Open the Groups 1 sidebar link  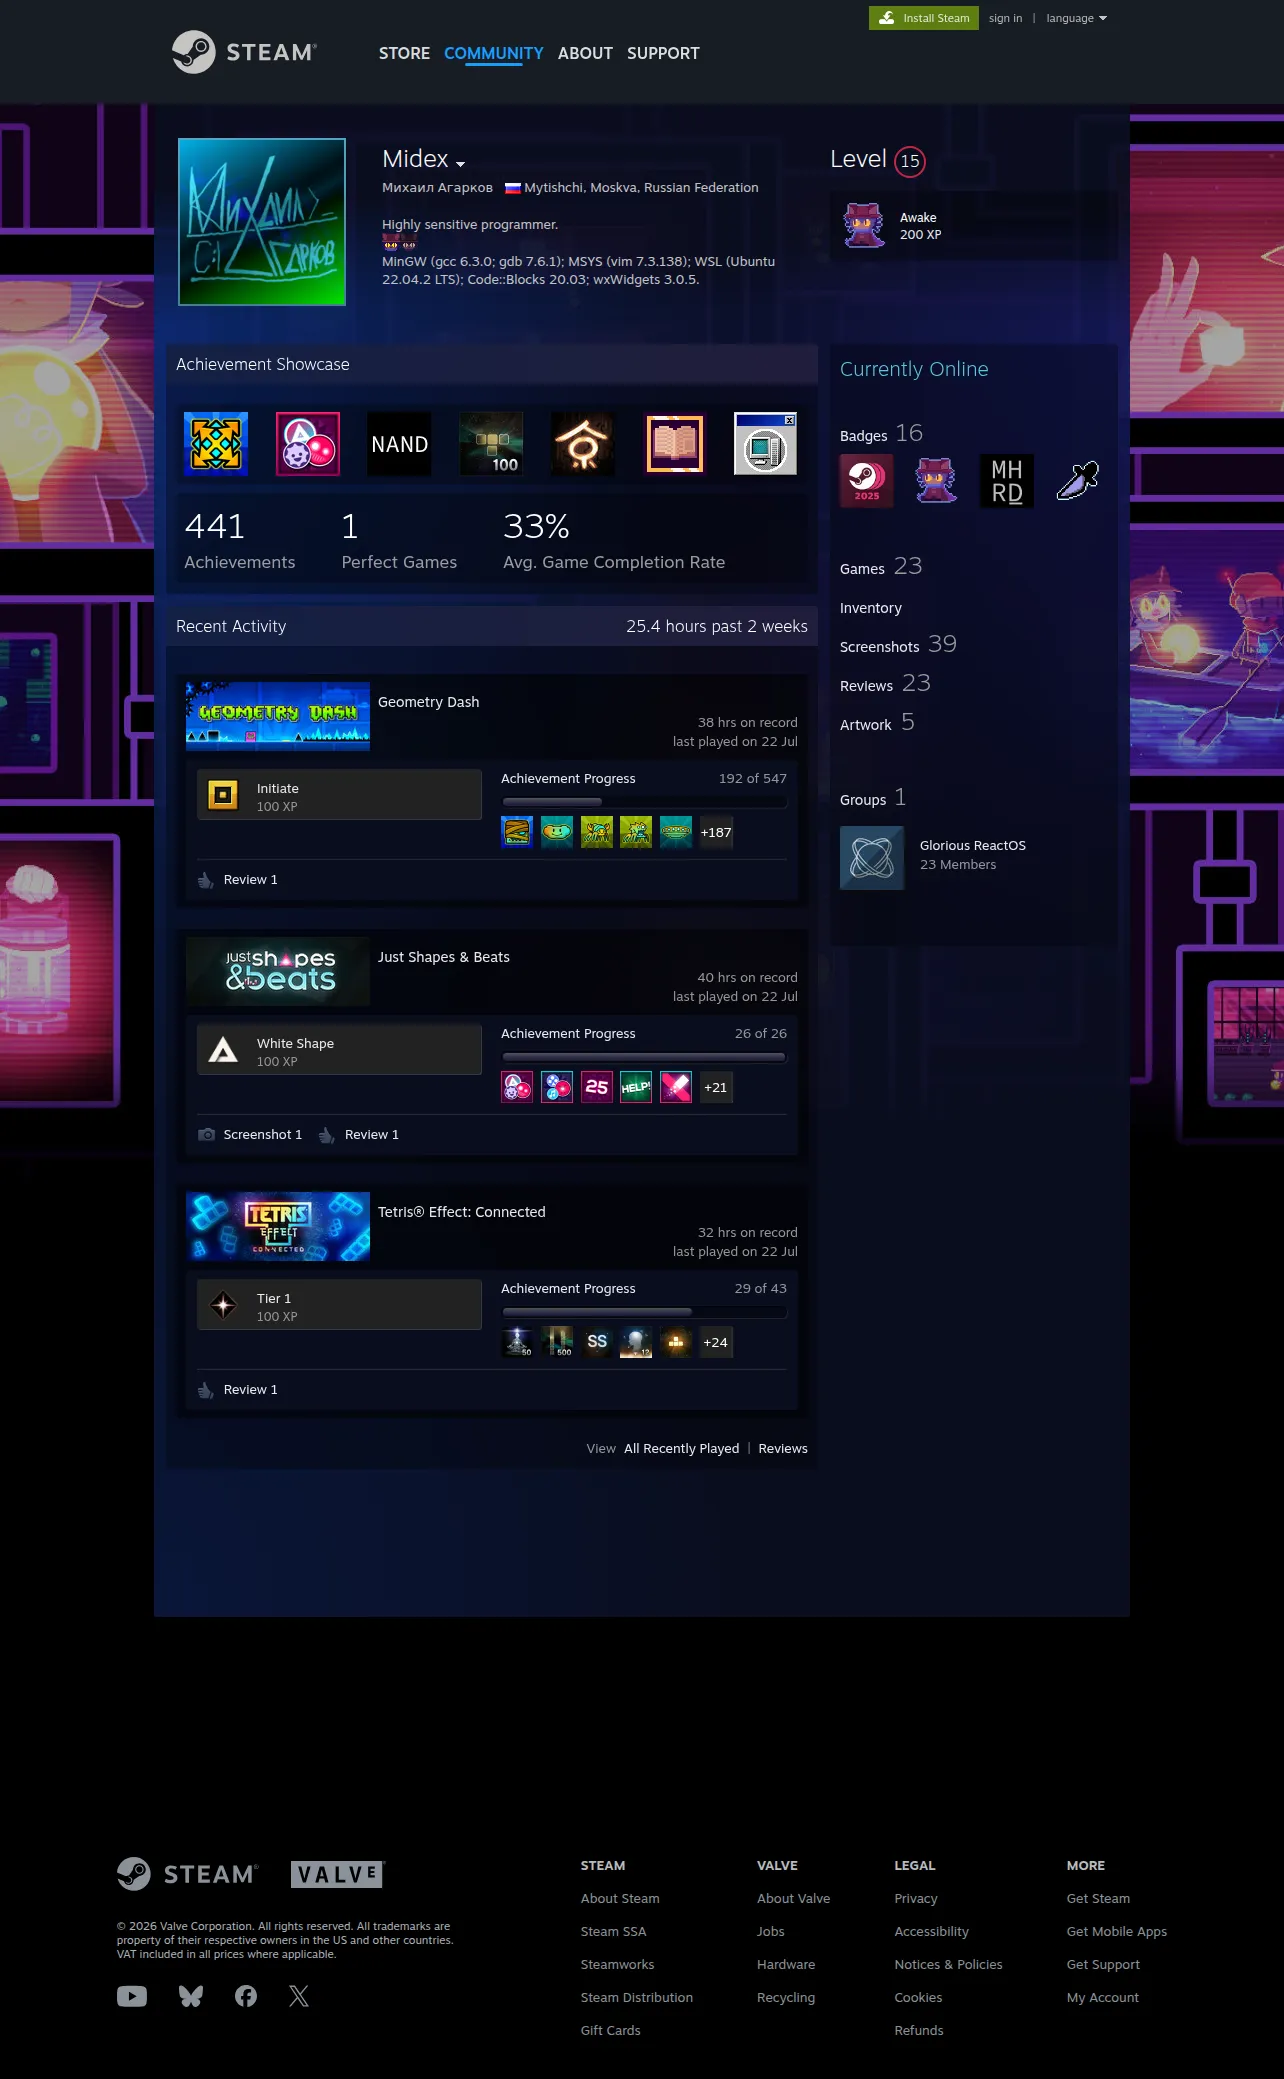[x=873, y=798]
